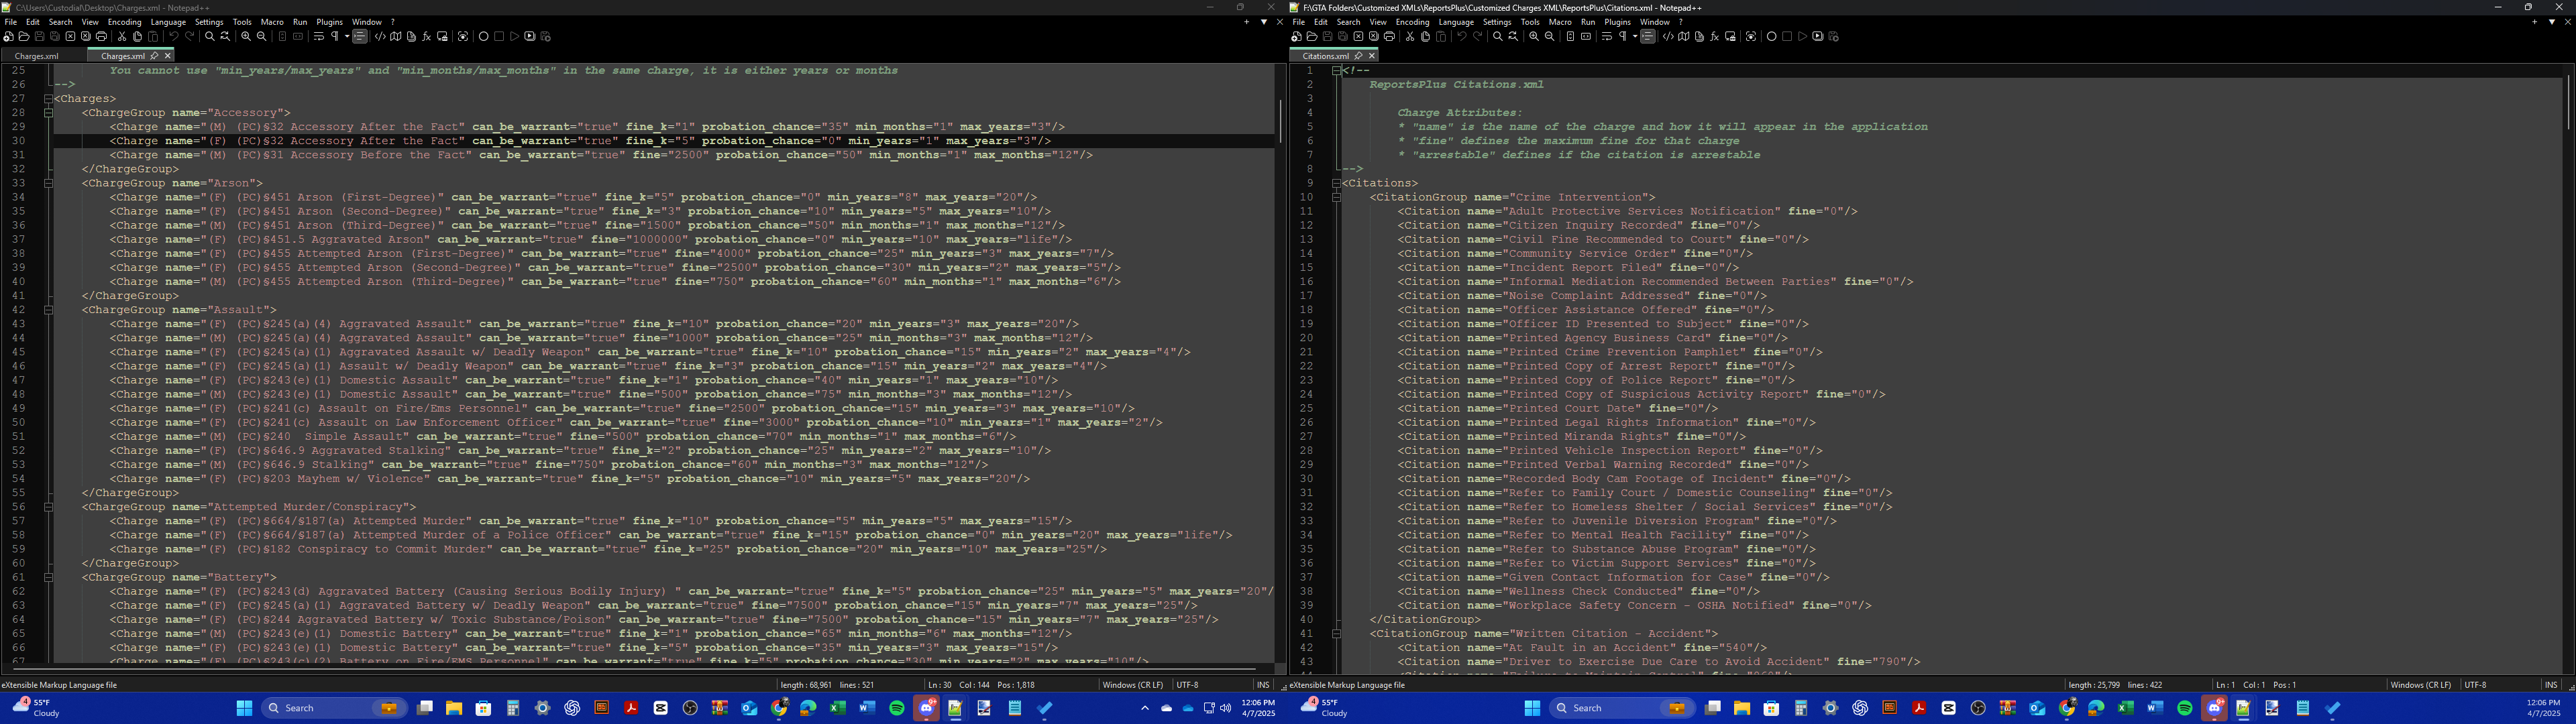Open Plugins menu in Charges.xml window
The width and height of the screenshot is (2576, 724).
coord(329,22)
